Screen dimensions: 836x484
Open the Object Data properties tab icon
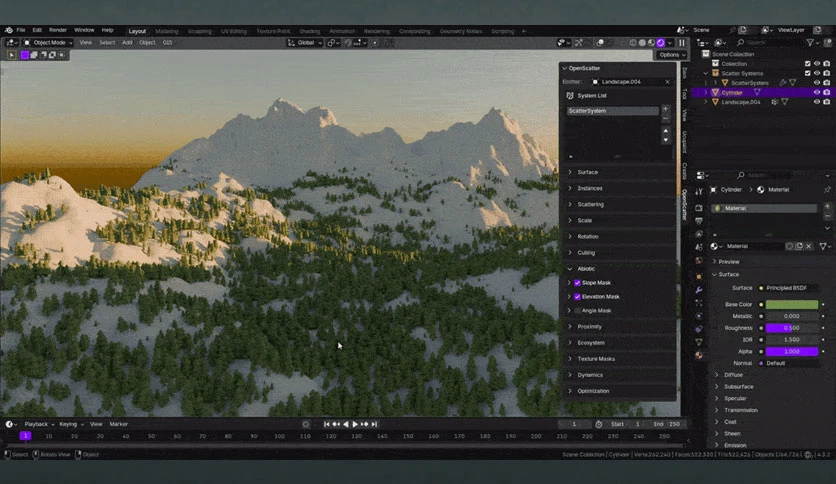click(x=699, y=342)
